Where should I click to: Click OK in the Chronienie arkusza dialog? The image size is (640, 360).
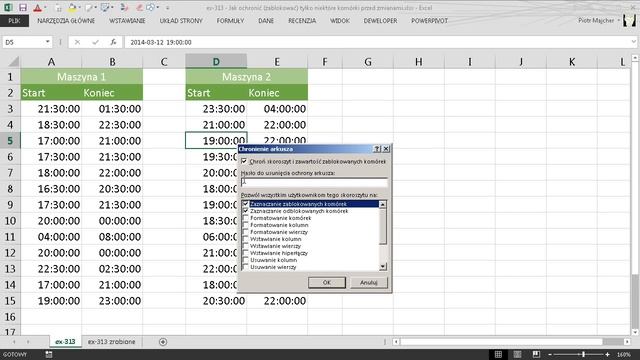pyautogui.click(x=327, y=282)
